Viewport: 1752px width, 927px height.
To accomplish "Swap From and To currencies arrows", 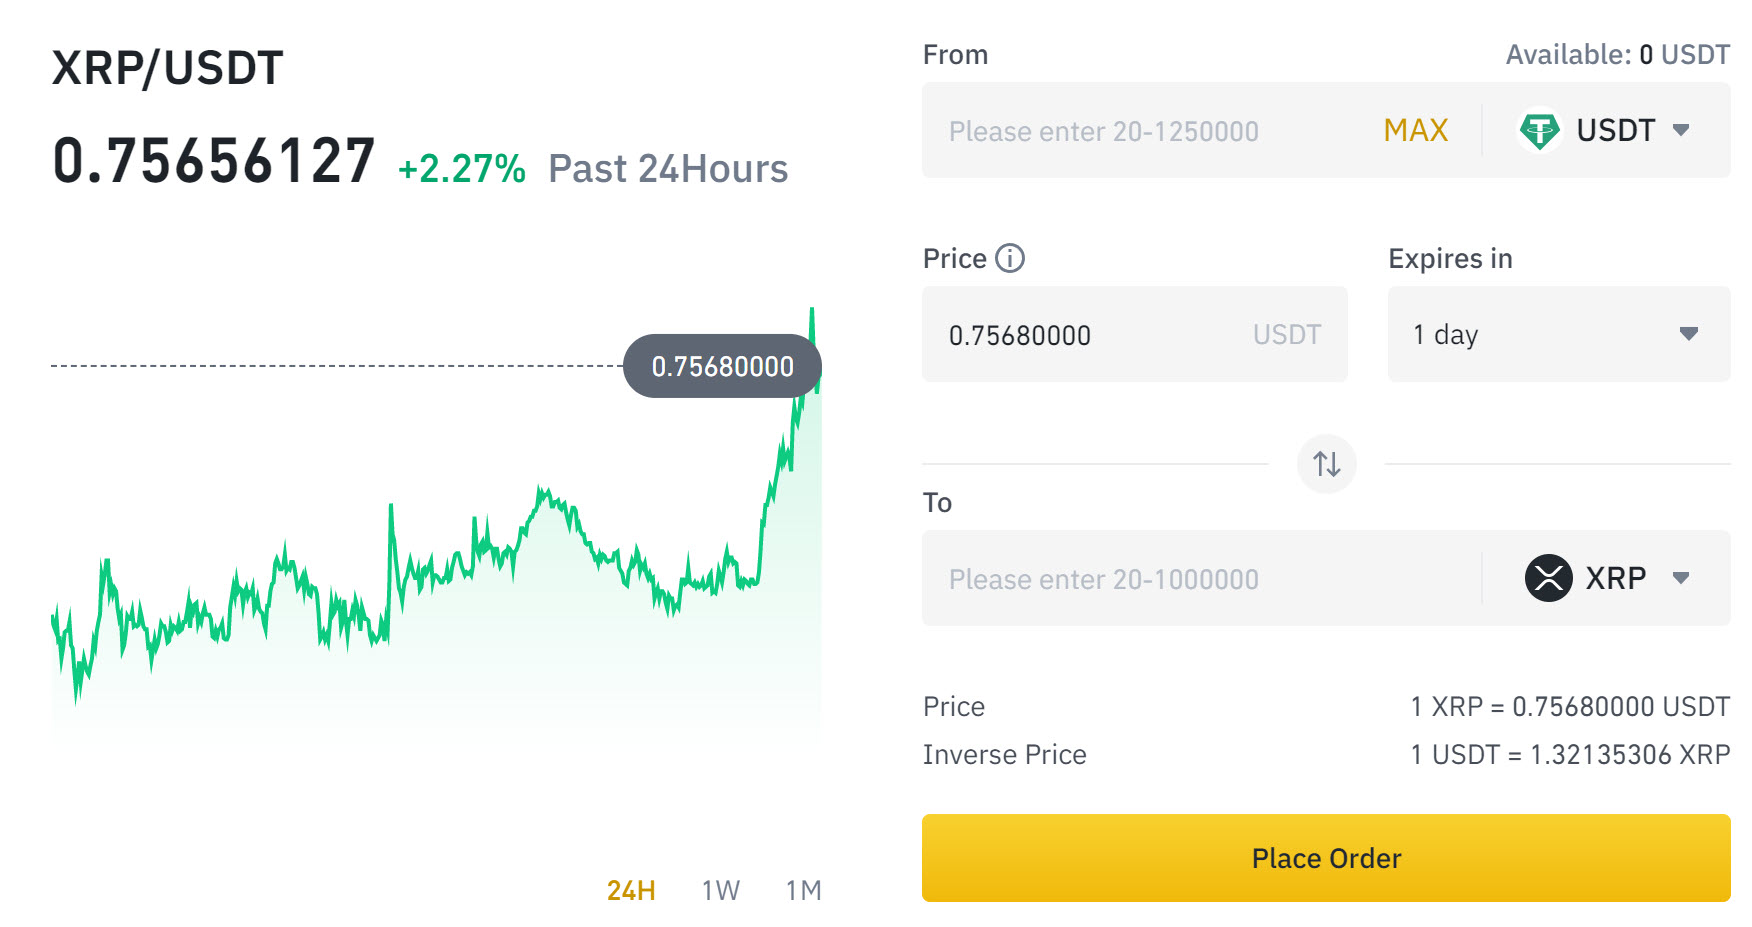I will [x=1327, y=464].
